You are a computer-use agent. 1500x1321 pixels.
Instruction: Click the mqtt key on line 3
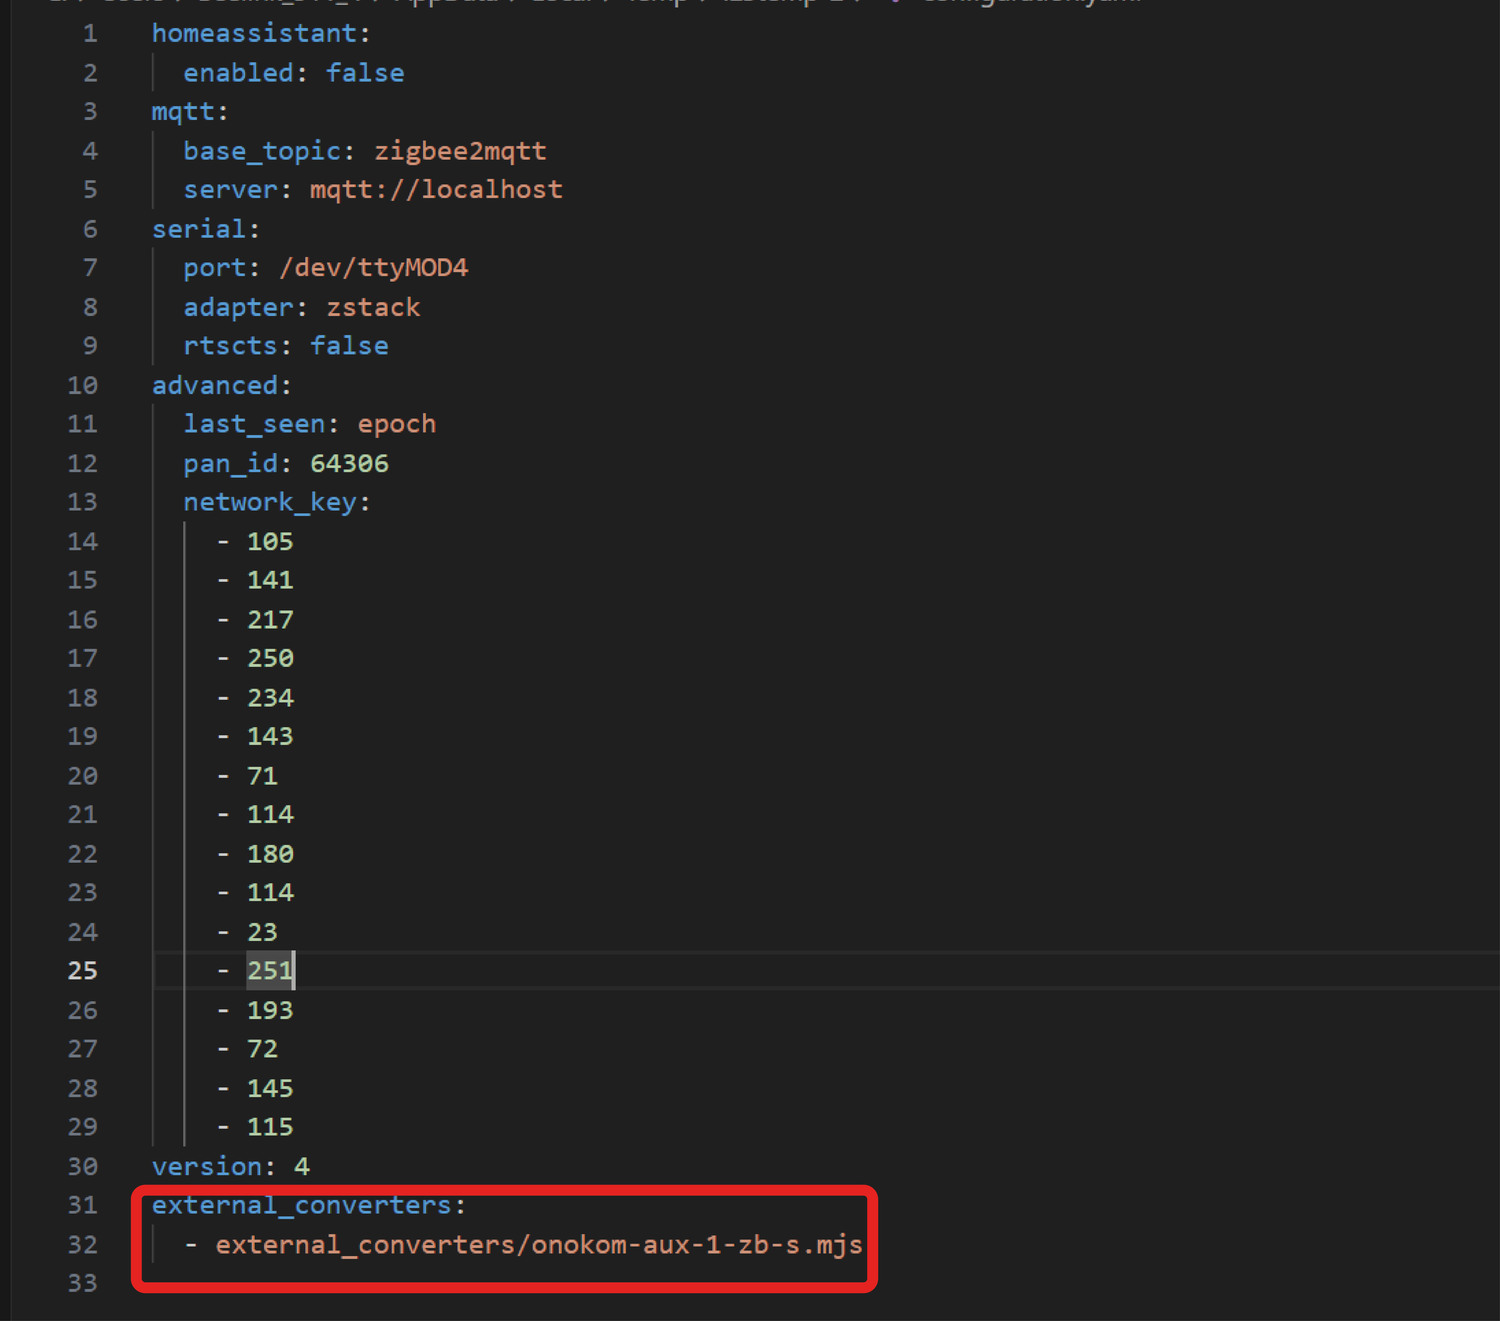tap(183, 112)
